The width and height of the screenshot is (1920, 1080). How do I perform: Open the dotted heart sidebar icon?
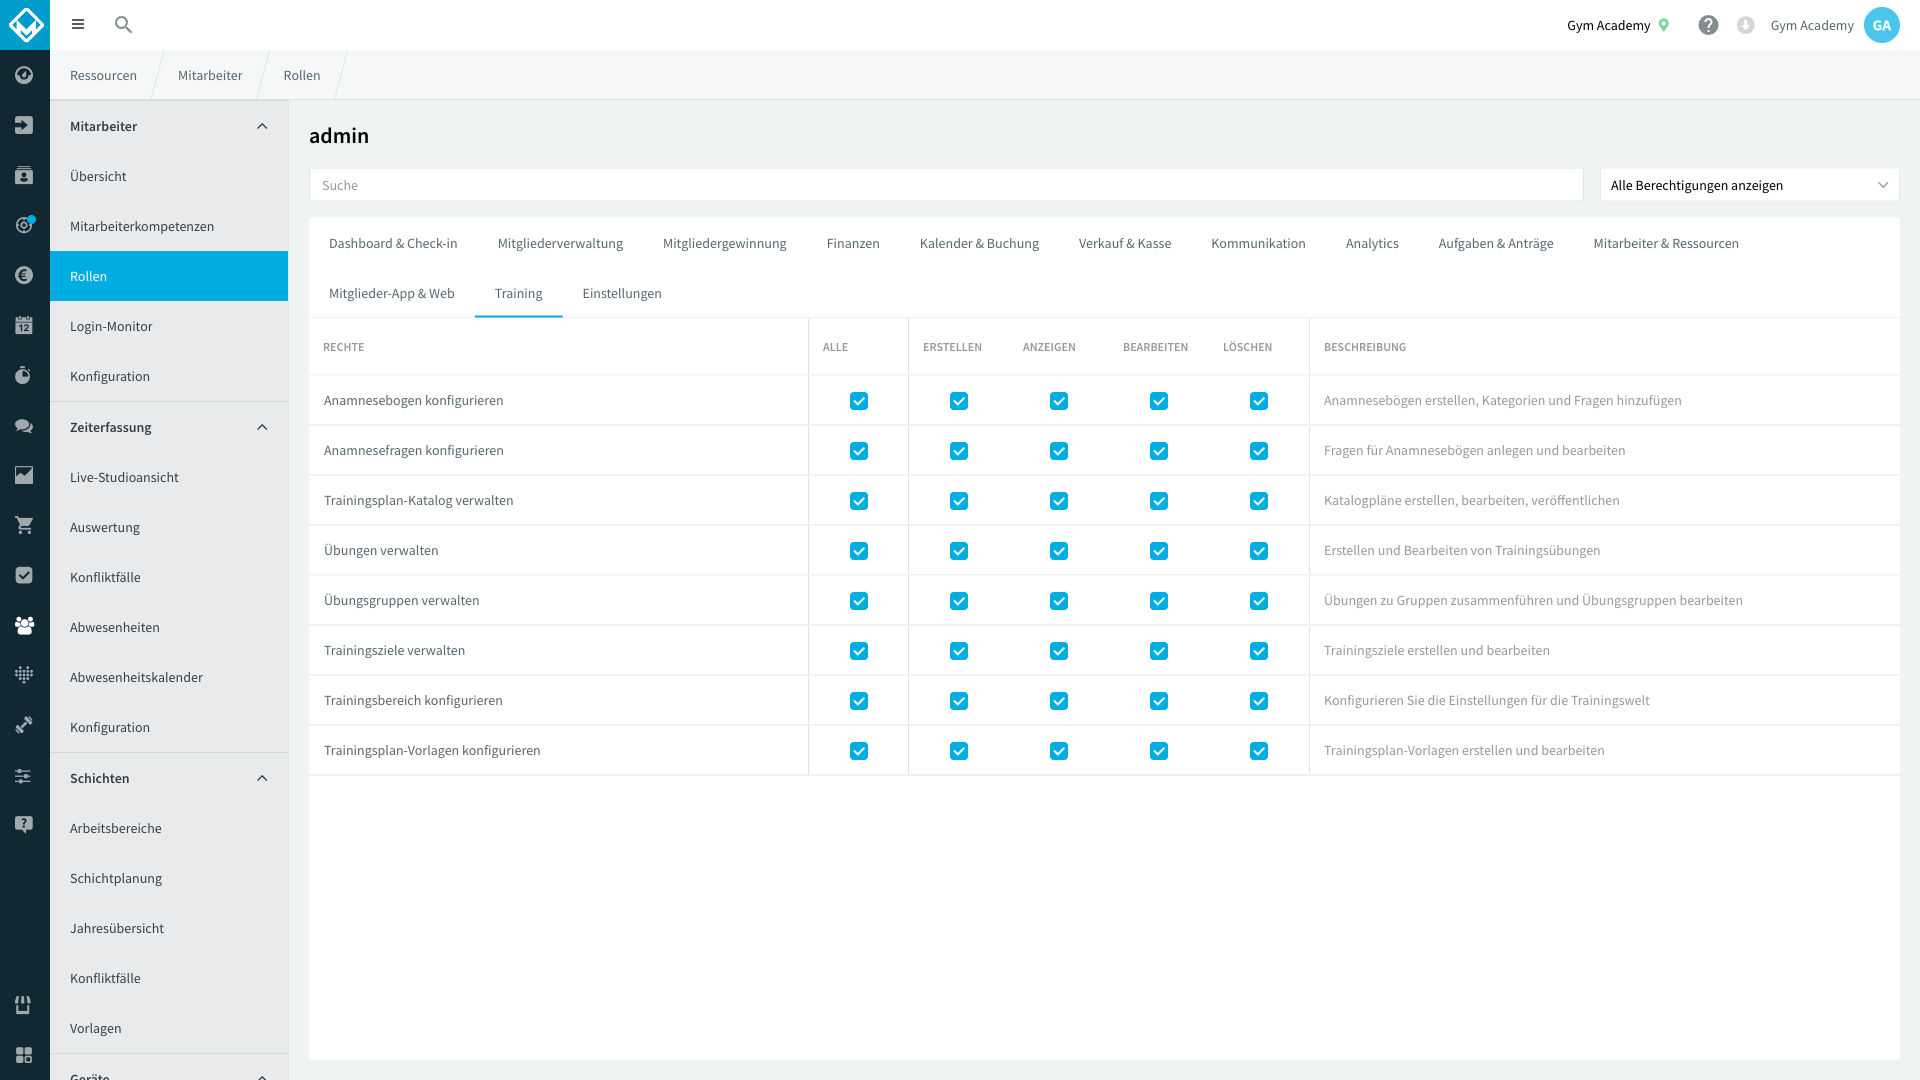[24, 675]
